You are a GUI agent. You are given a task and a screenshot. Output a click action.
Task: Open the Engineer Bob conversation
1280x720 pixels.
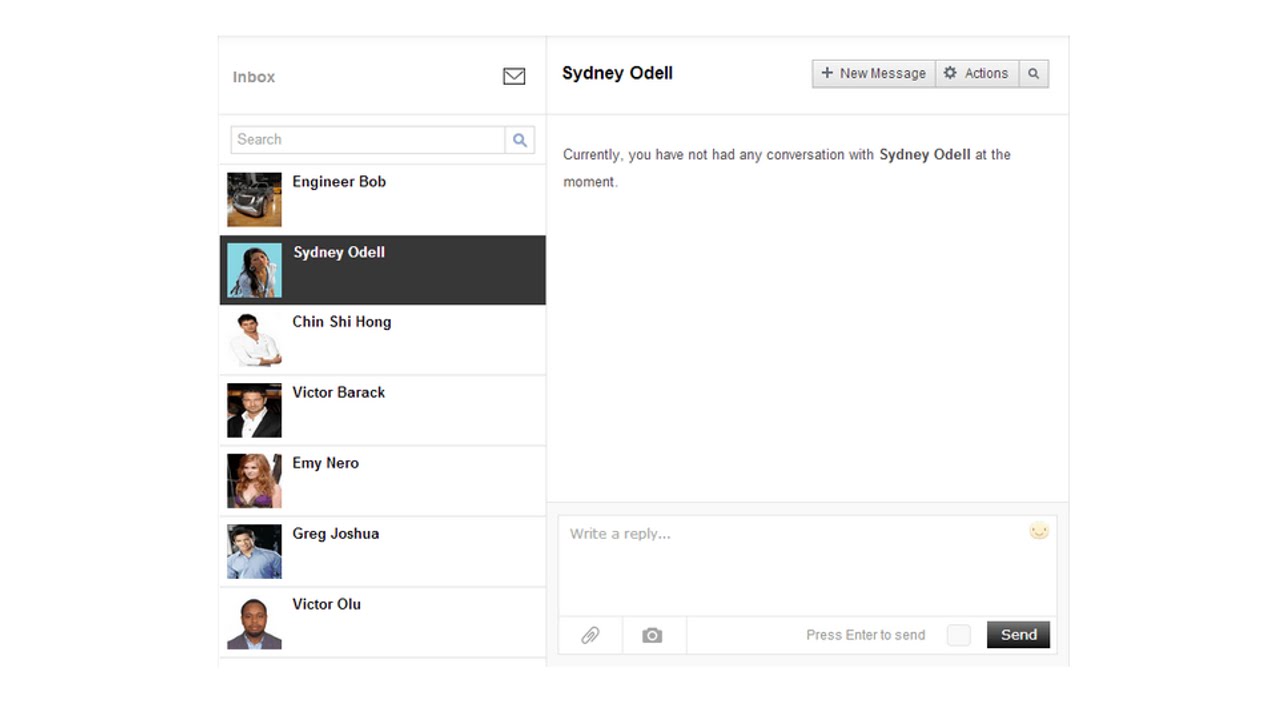coord(382,199)
